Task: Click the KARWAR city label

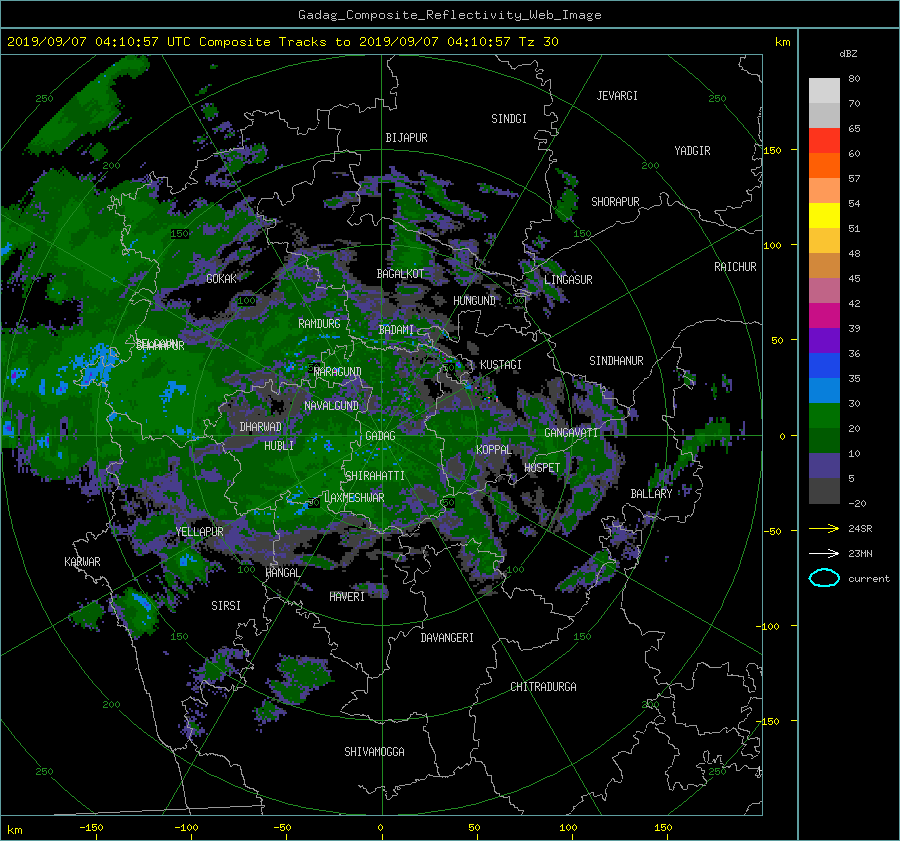Action: click(82, 562)
